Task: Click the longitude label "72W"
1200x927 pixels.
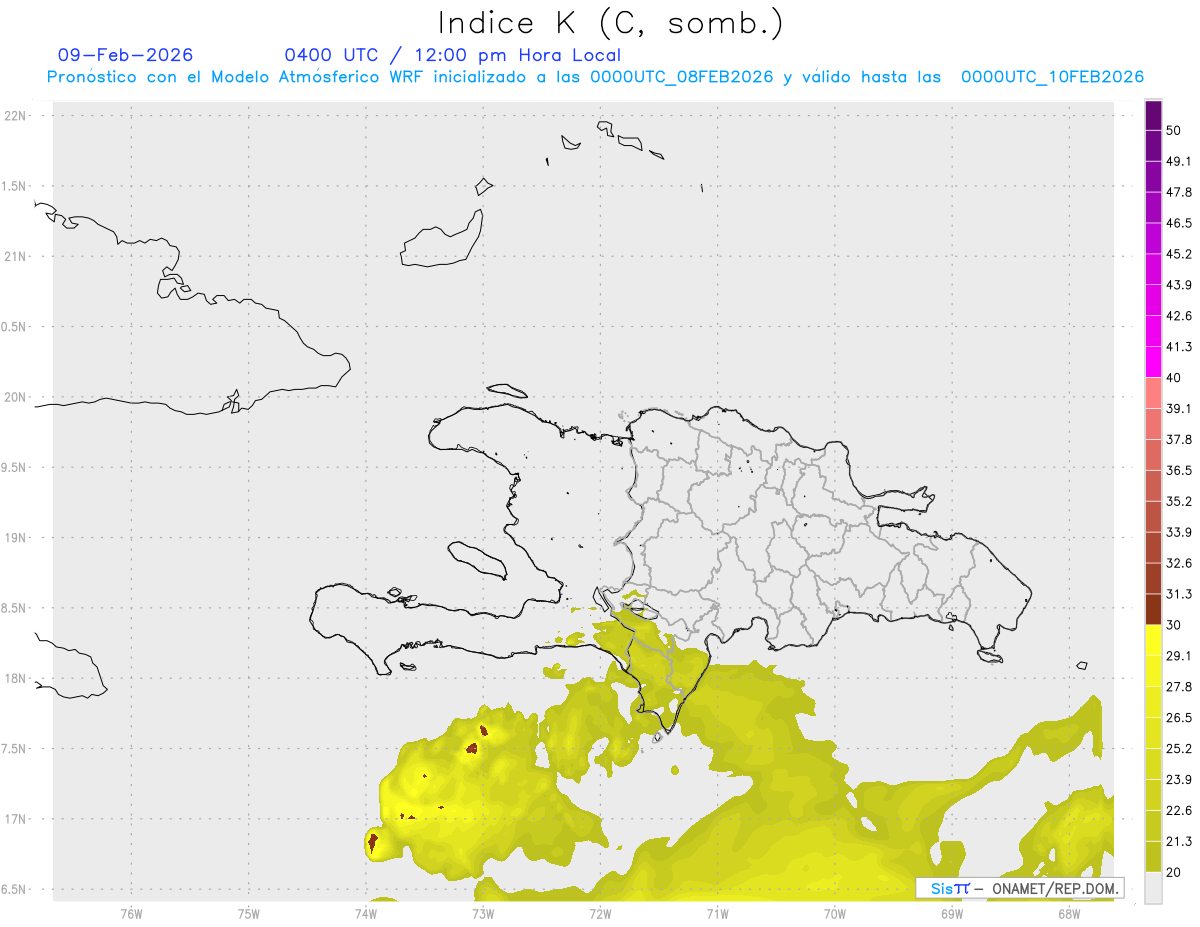Action: coord(600,914)
